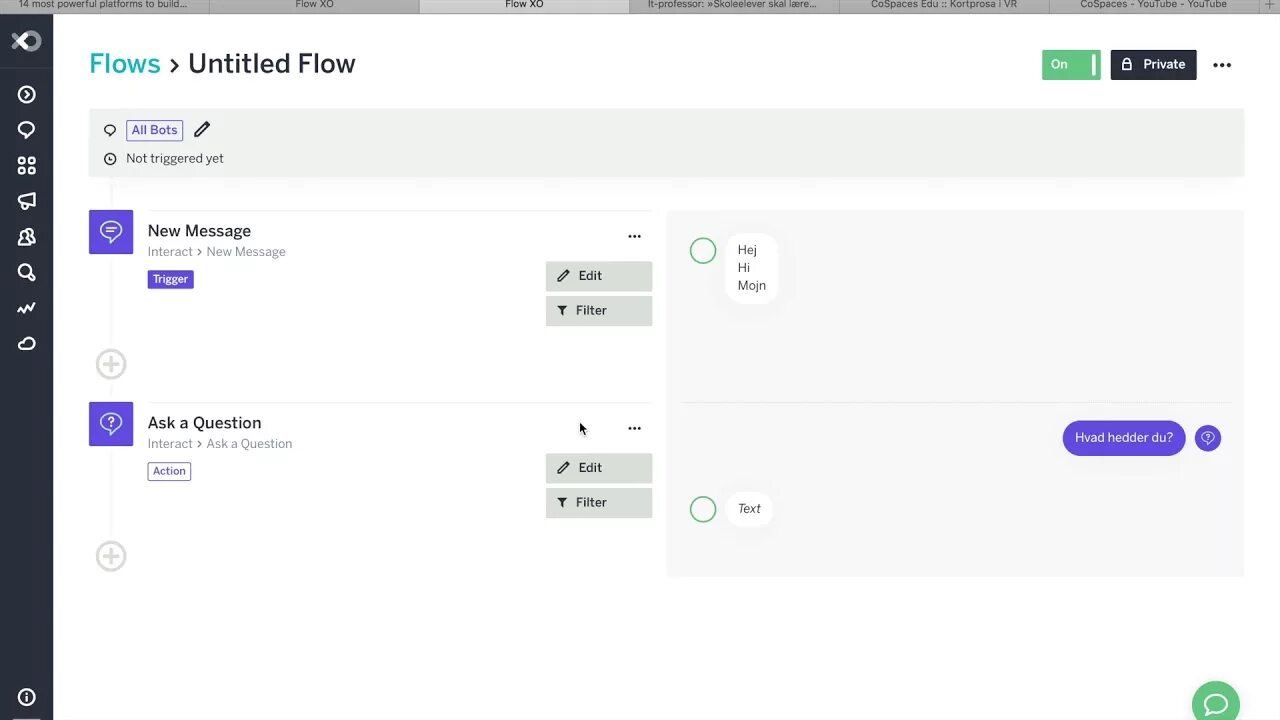The image size is (1280, 720).
Task: Open the live chat support bubble
Action: (x=1215, y=704)
